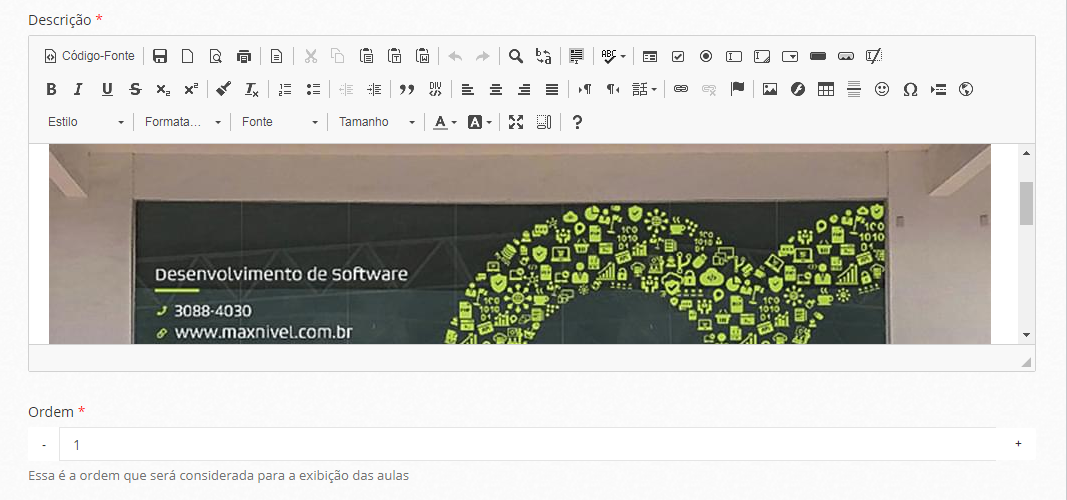Screen dimensions: 1067x500
Task: Click the Increase Indent icon
Action: click(374, 89)
